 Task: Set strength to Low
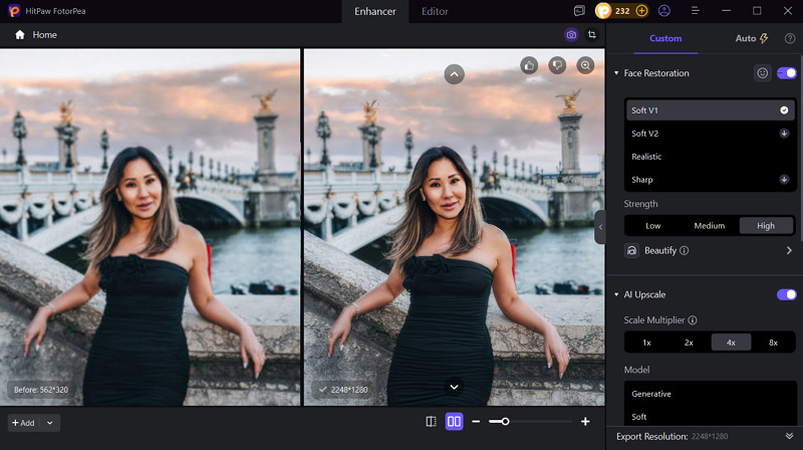pos(653,226)
